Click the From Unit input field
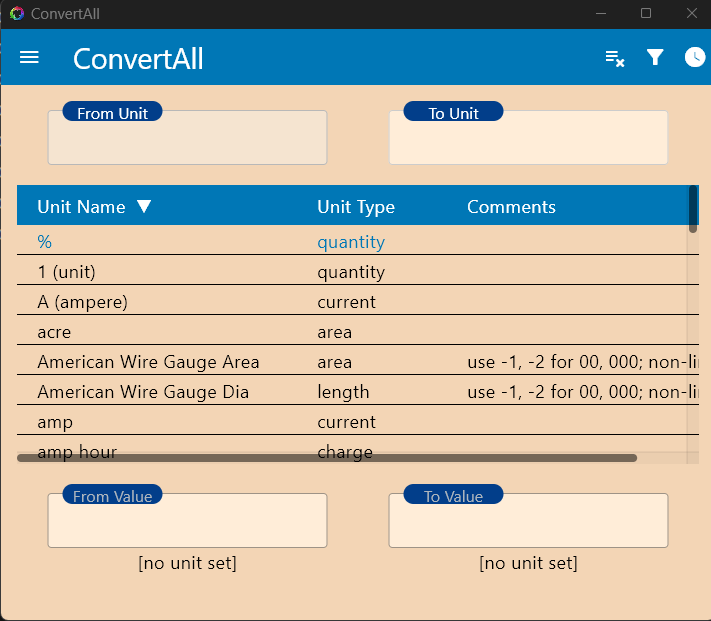Viewport: 711px width, 621px height. point(187,140)
